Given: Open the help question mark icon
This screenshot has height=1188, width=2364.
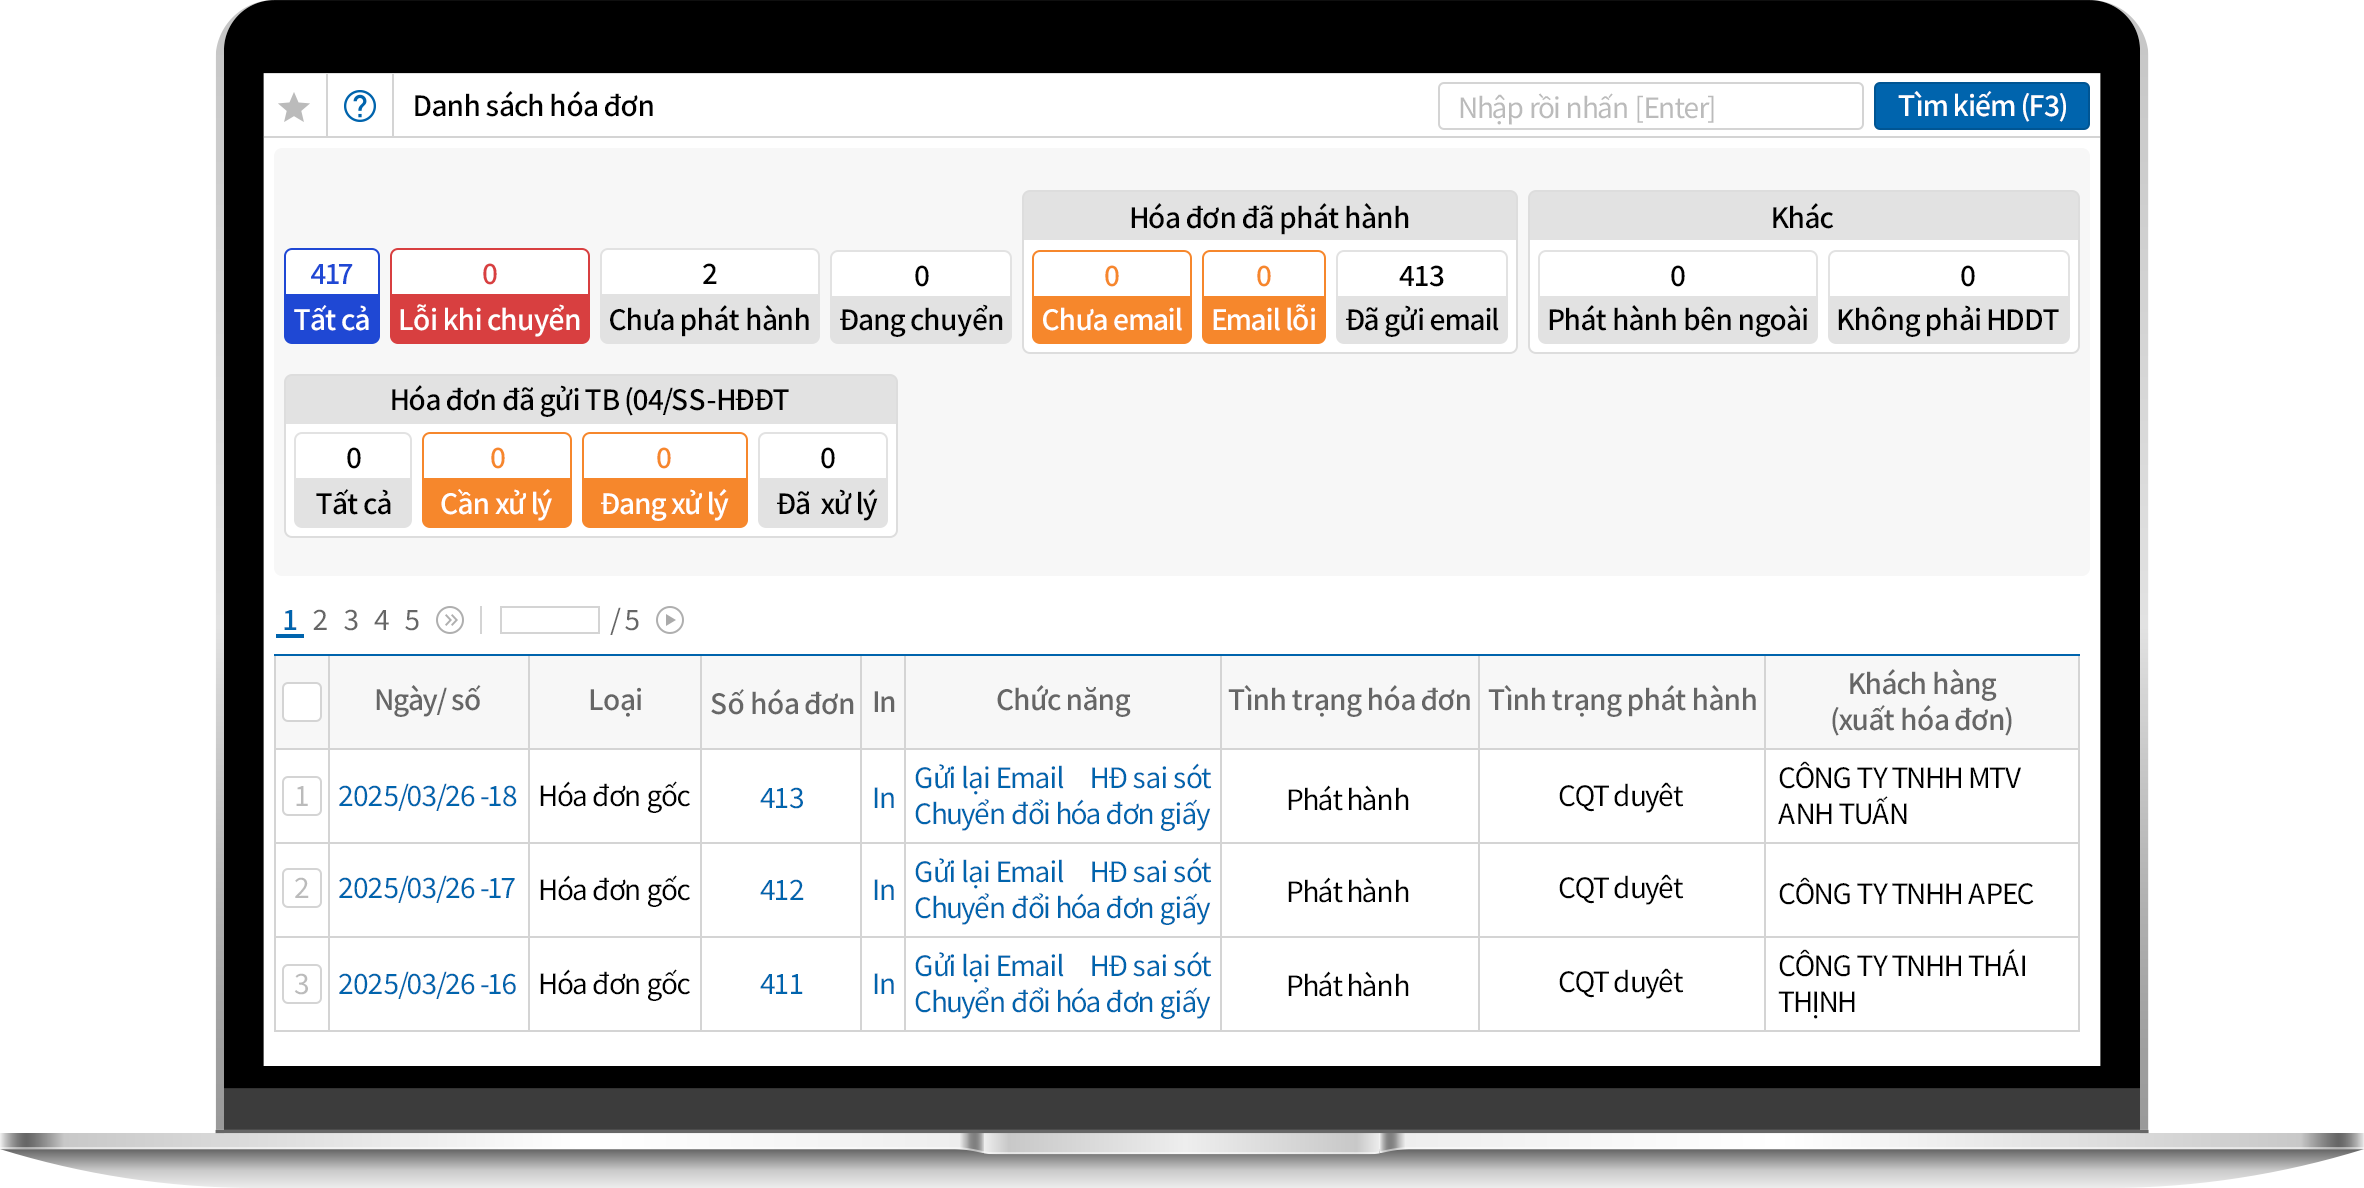Looking at the screenshot, I should click(360, 106).
